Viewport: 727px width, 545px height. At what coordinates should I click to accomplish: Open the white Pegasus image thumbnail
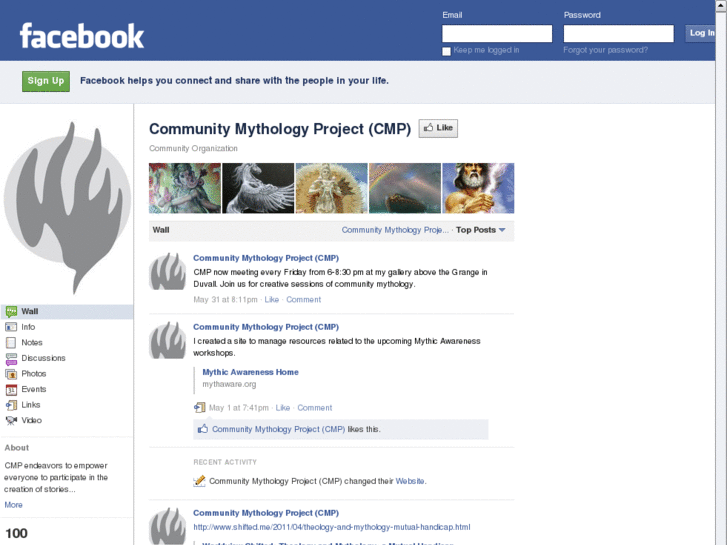point(258,188)
